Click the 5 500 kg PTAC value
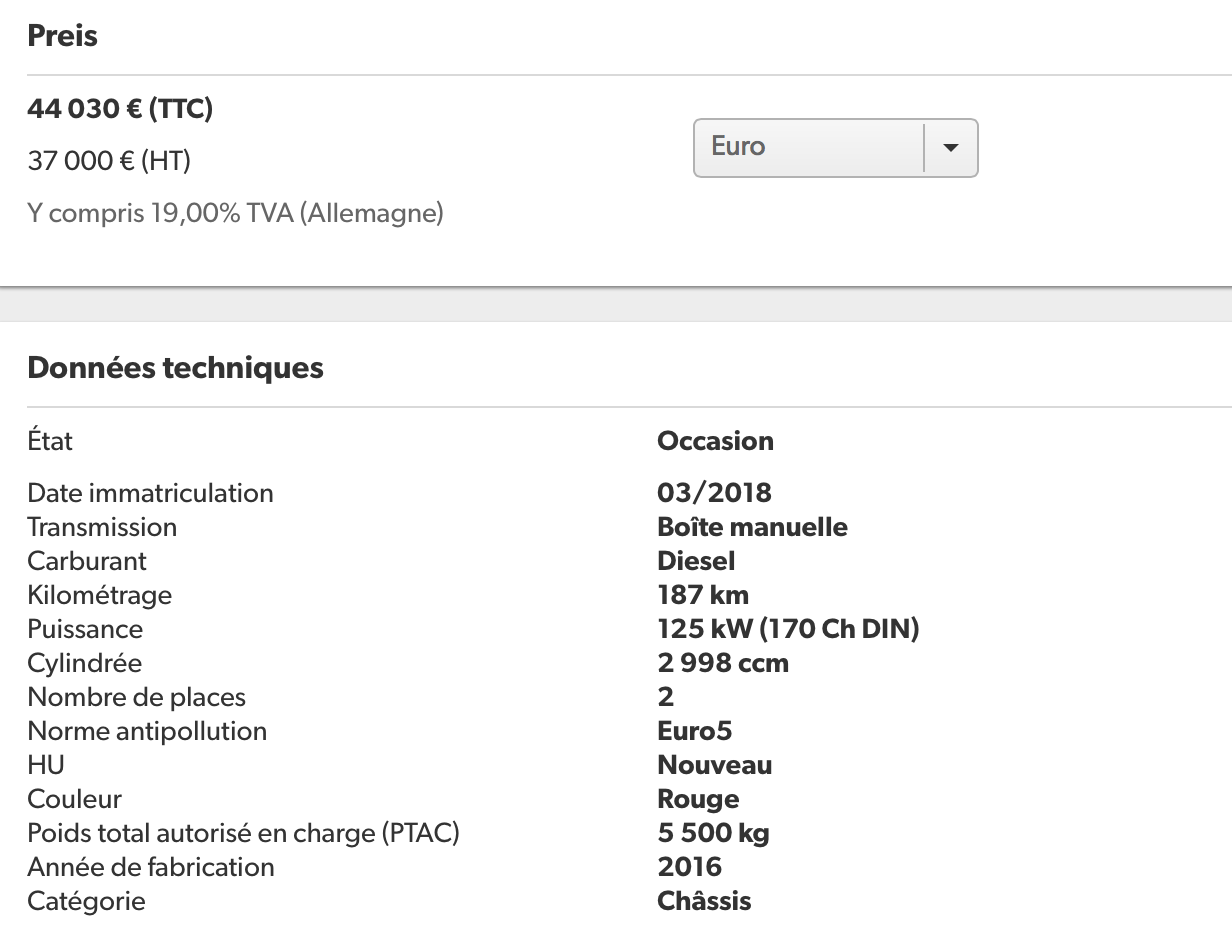1232x948 pixels. (x=713, y=833)
